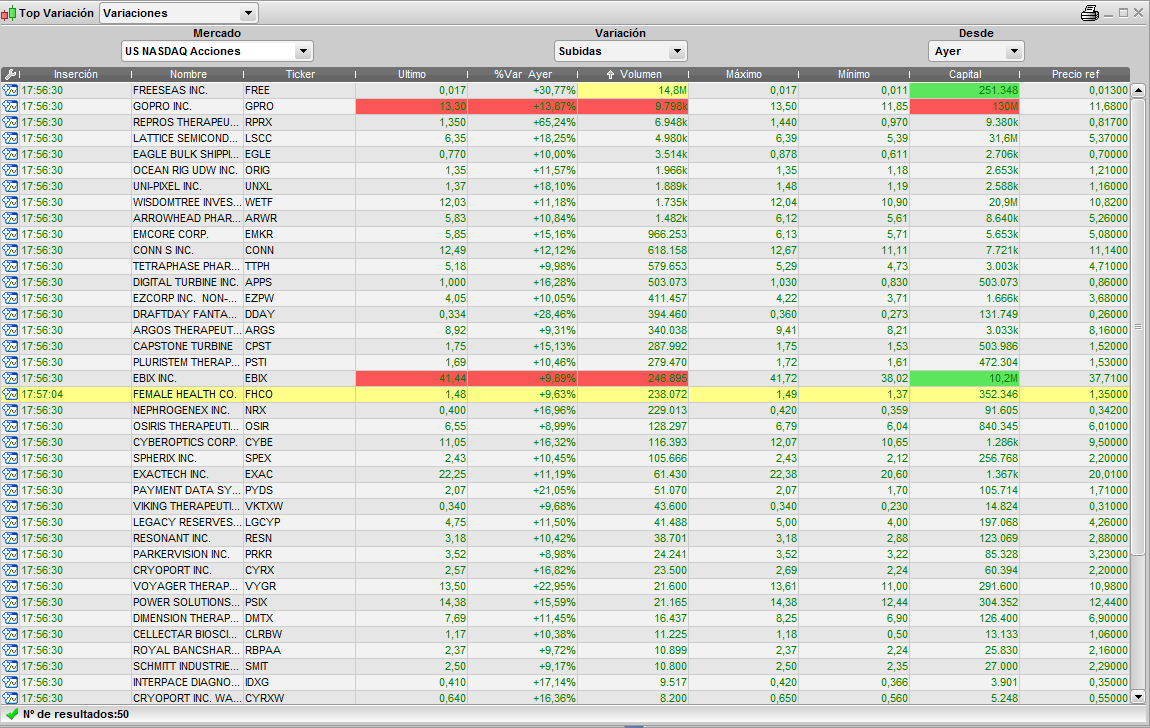Open chart icon for UNI-PIXEL INC. row
Screen dimensions: 1150x728
coord(10,186)
